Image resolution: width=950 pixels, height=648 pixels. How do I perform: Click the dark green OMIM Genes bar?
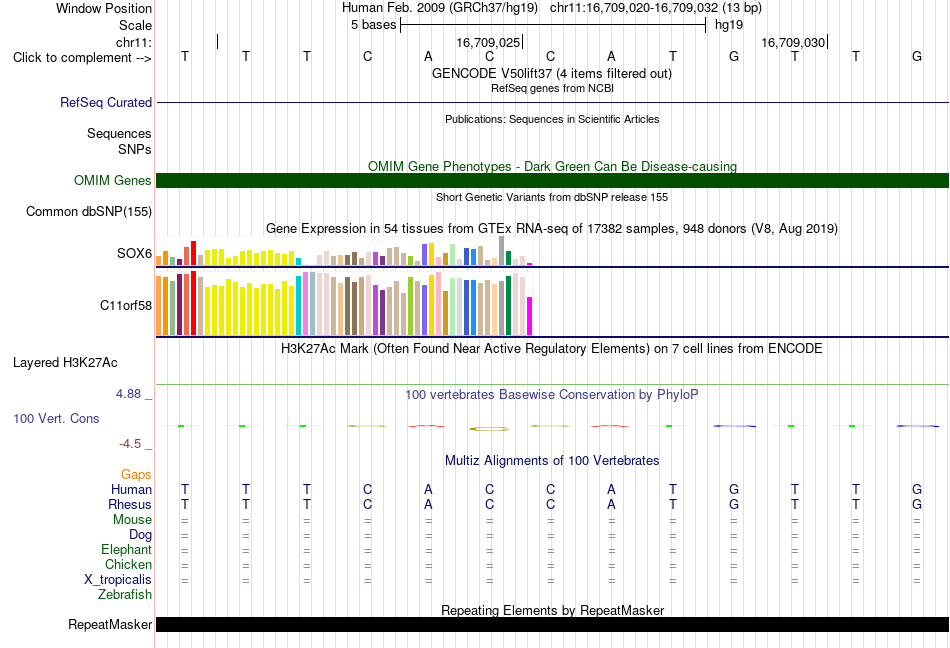pyautogui.click(x=552, y=180)
